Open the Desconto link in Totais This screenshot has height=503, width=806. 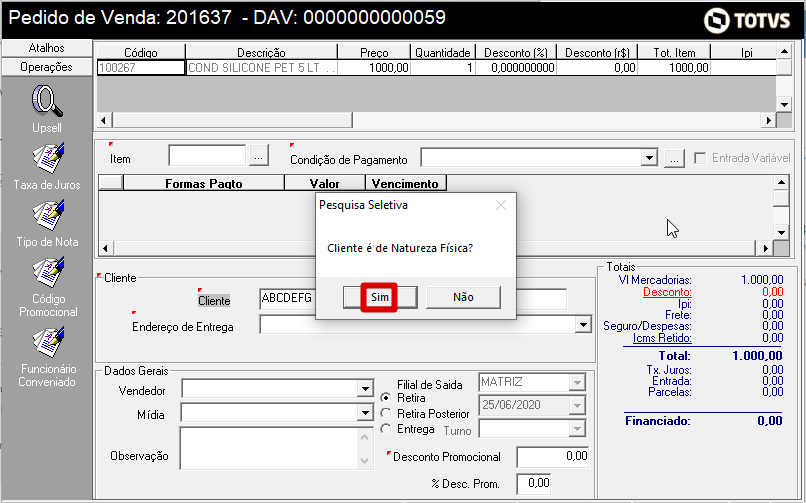[667, 292]
